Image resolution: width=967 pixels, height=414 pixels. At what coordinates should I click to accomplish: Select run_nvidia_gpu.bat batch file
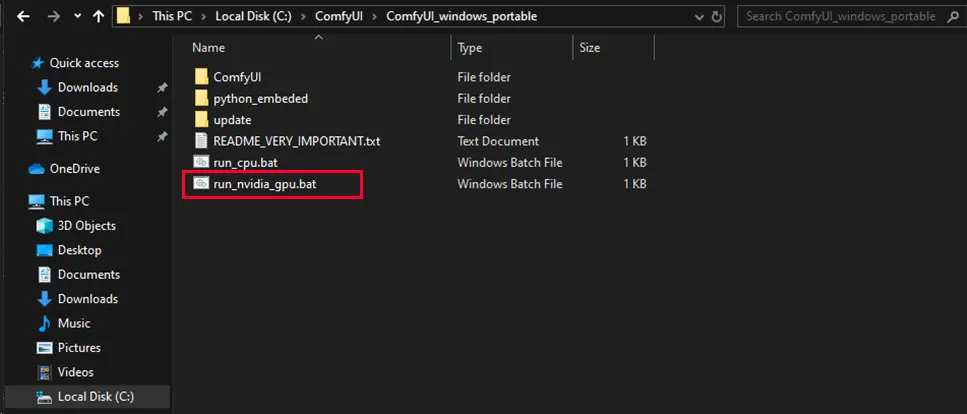[271, 184]
